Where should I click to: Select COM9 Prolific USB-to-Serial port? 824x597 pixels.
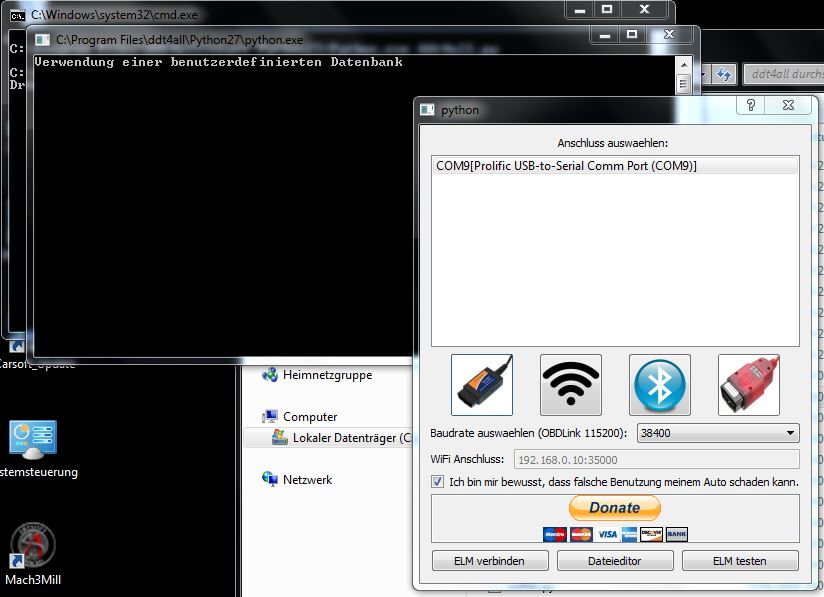point(566,165)
